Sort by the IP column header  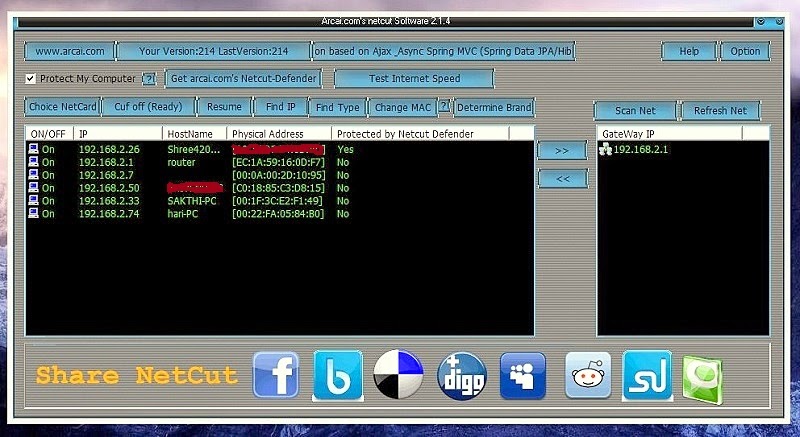pos(118,134)
